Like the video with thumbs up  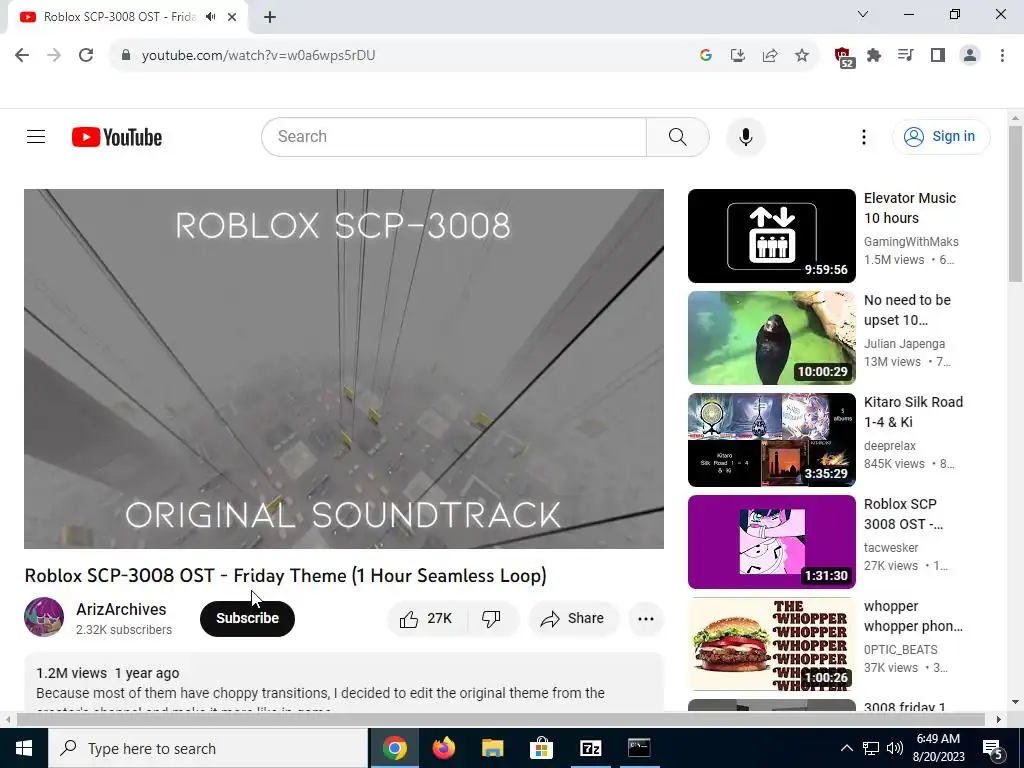click(x=427, y=618)
